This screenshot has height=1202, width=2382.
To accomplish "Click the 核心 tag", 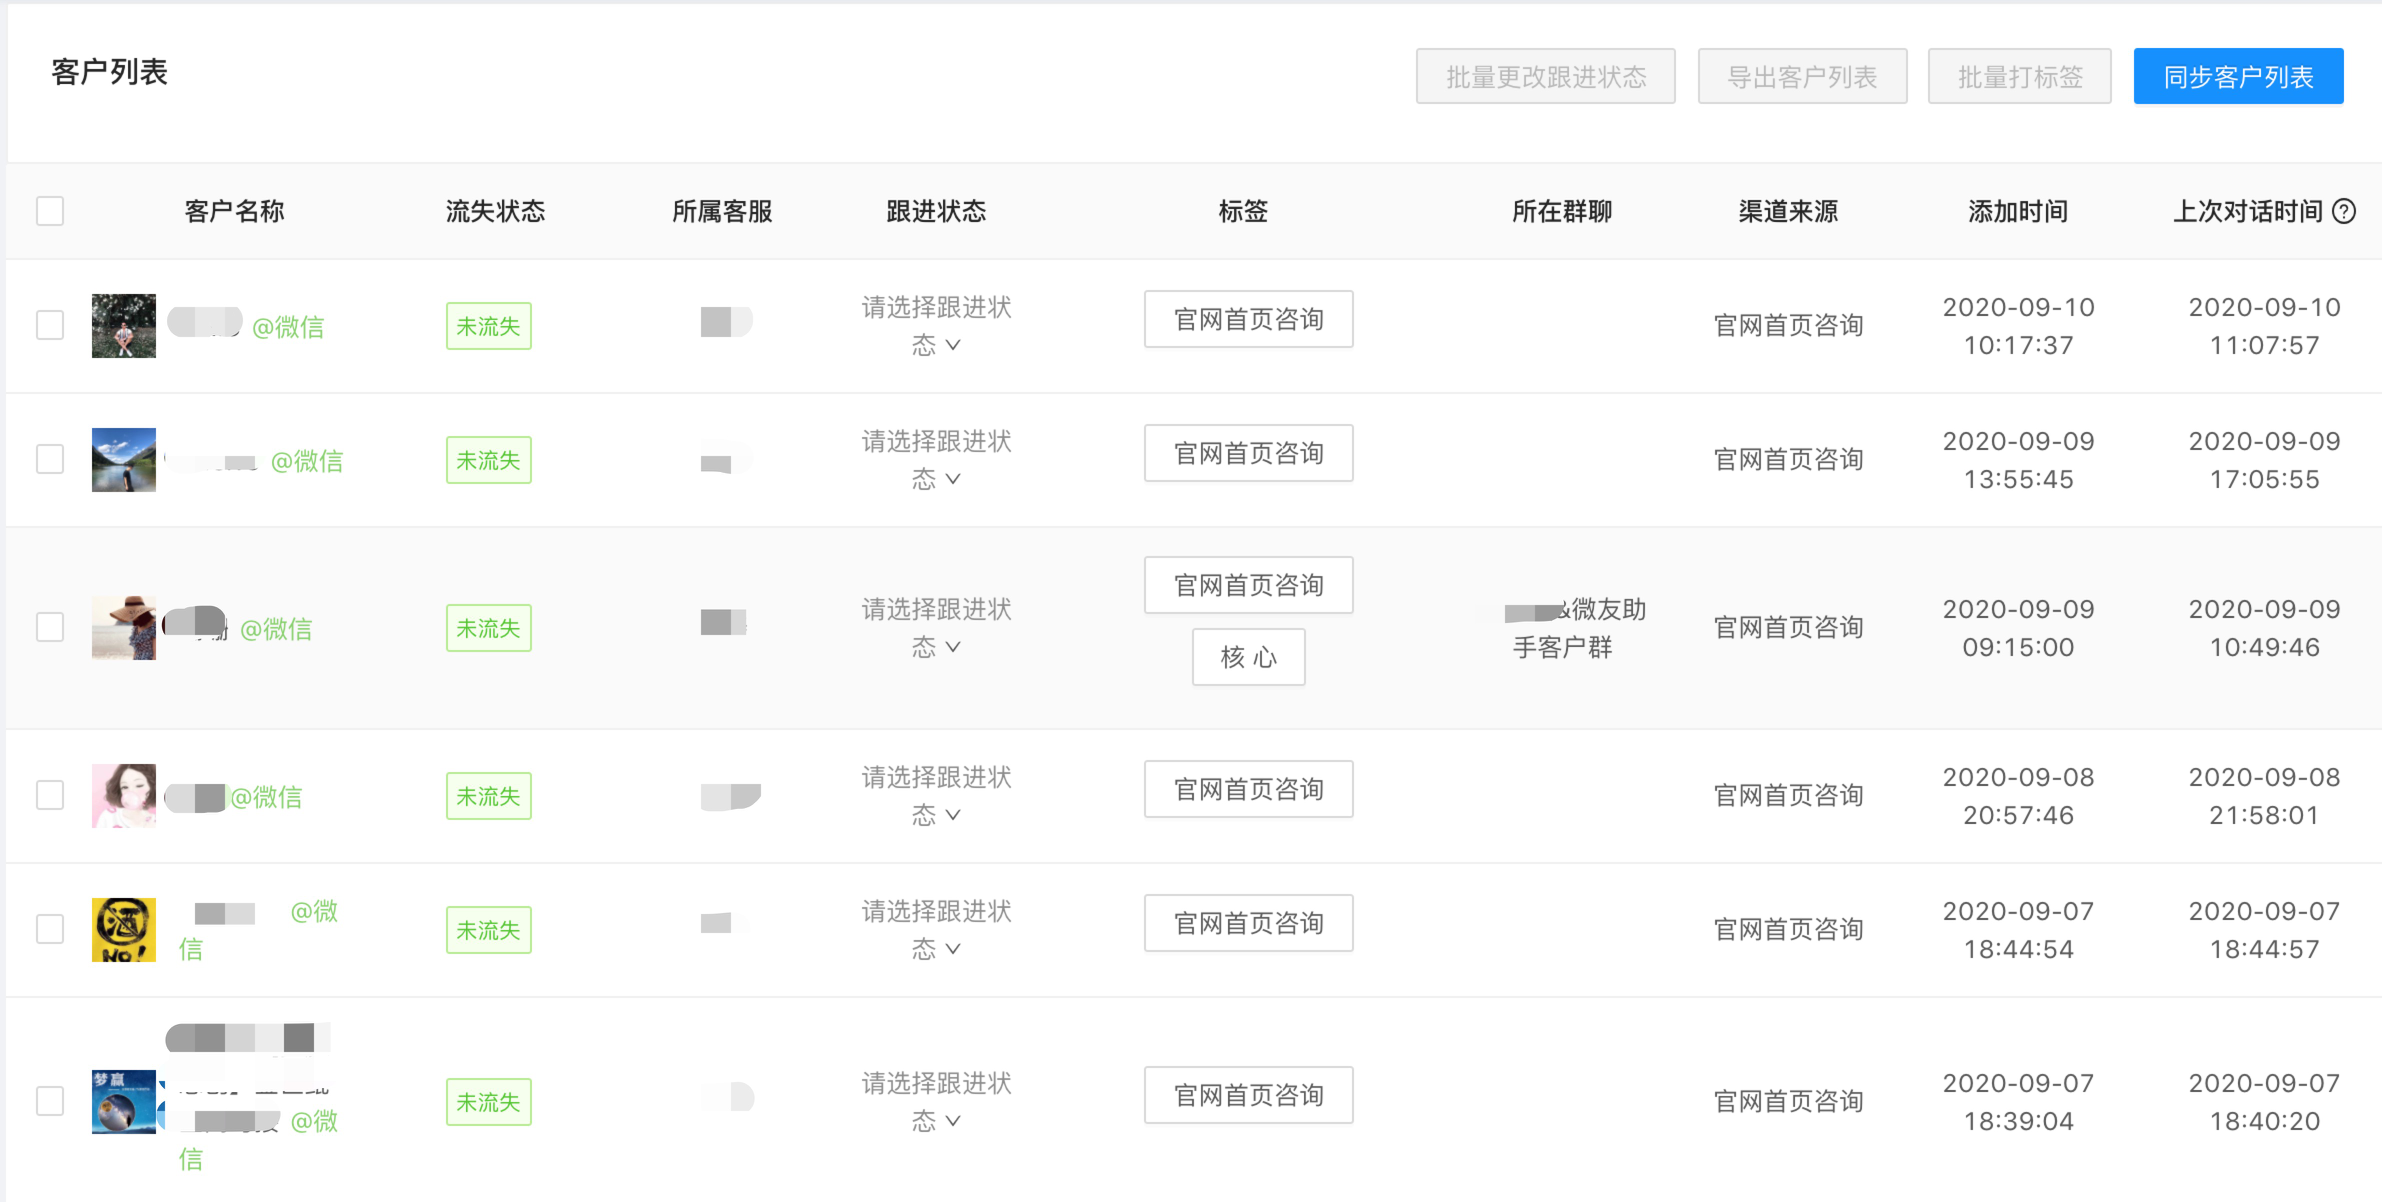I will 1248,657.
